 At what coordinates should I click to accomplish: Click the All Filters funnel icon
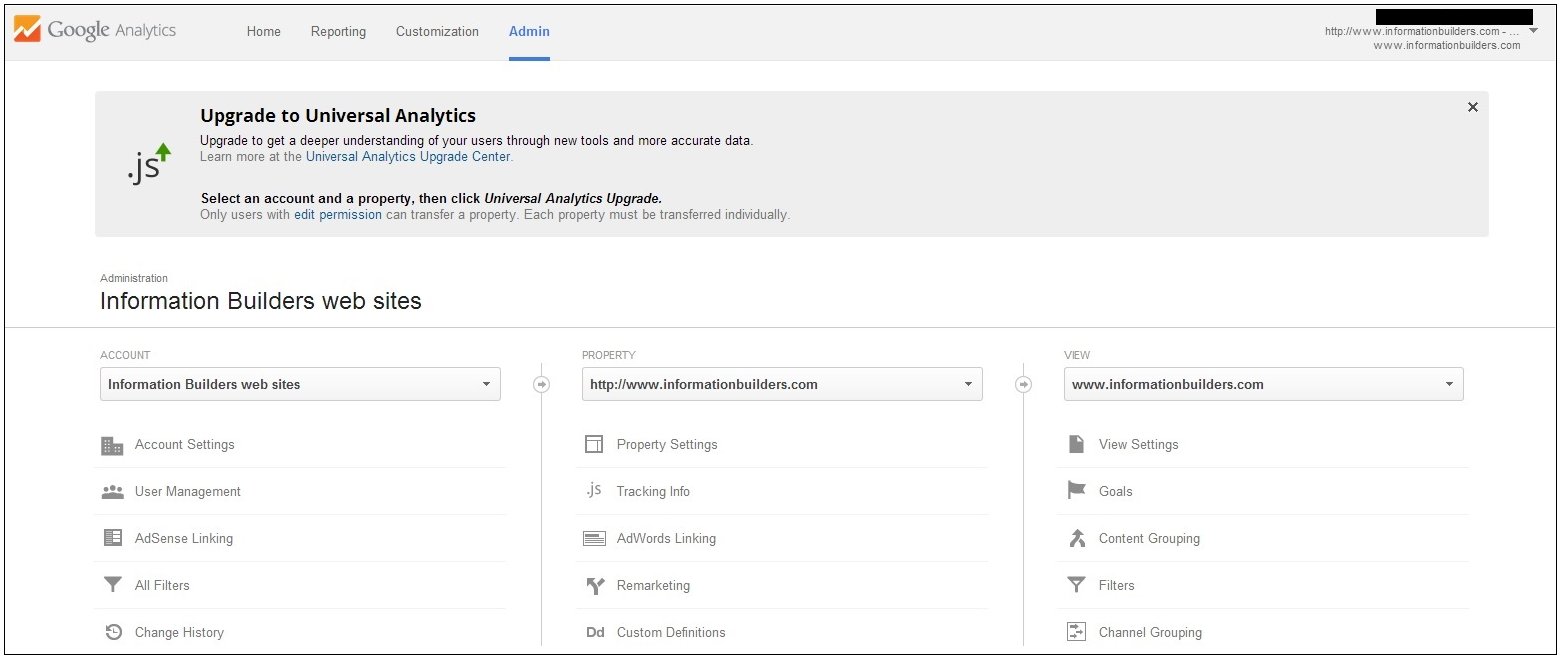(112, 585)
